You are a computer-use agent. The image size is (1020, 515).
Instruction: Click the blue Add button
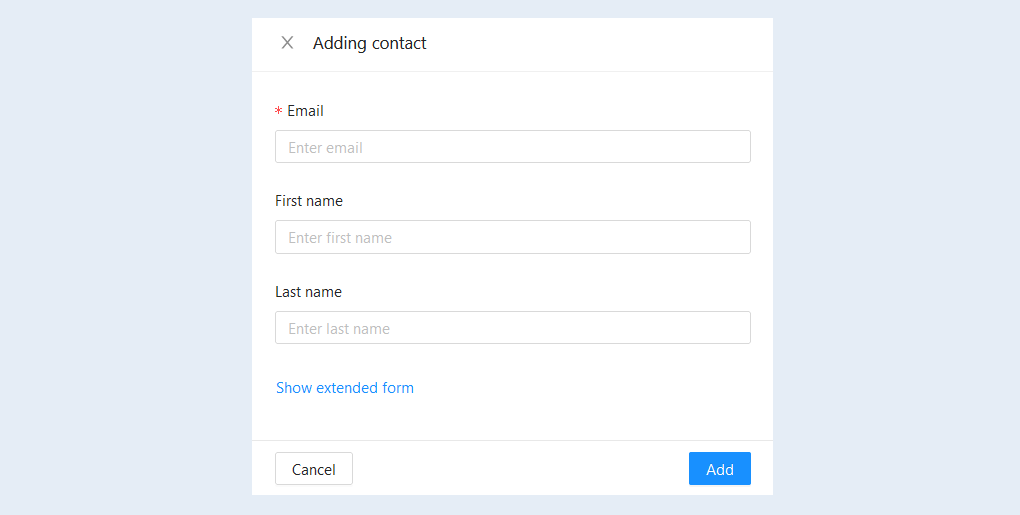coord(719,469)
